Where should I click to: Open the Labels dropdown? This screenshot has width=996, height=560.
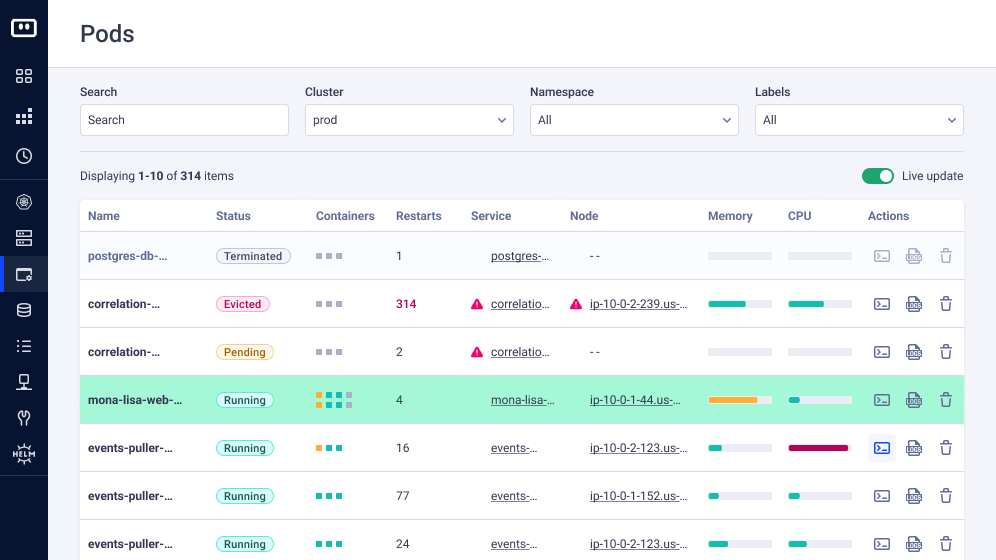point(859,120)
